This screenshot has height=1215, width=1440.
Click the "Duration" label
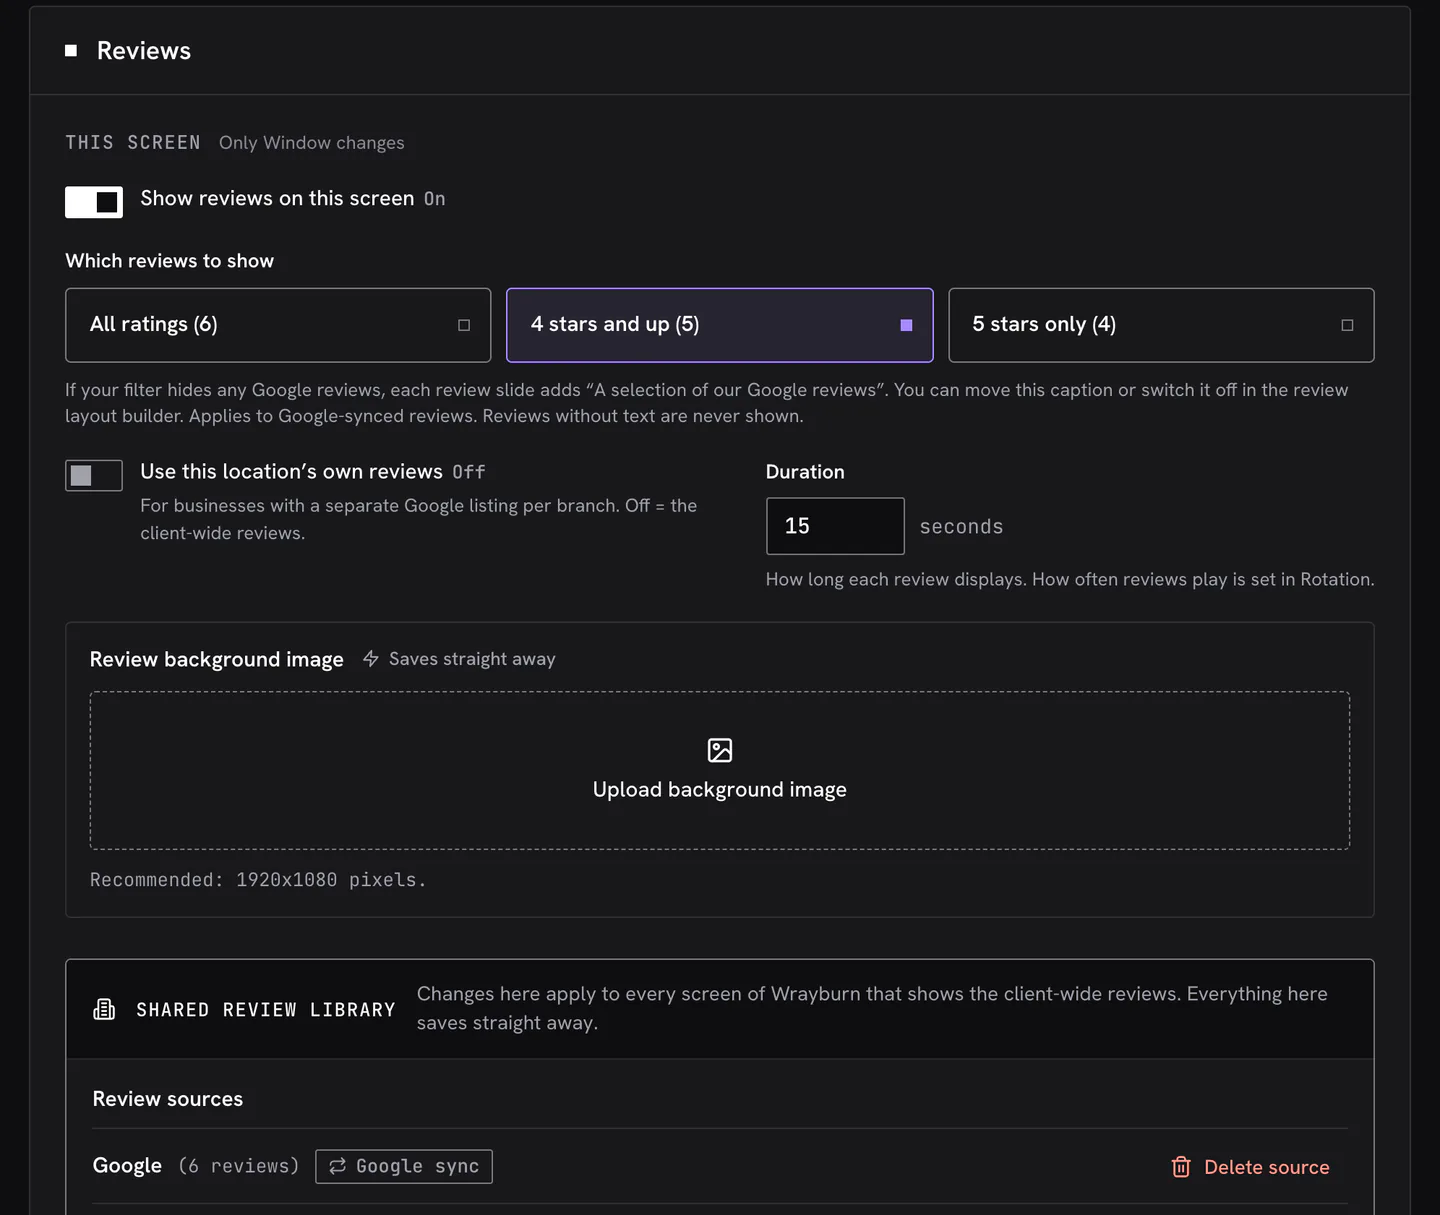point(805,472)
